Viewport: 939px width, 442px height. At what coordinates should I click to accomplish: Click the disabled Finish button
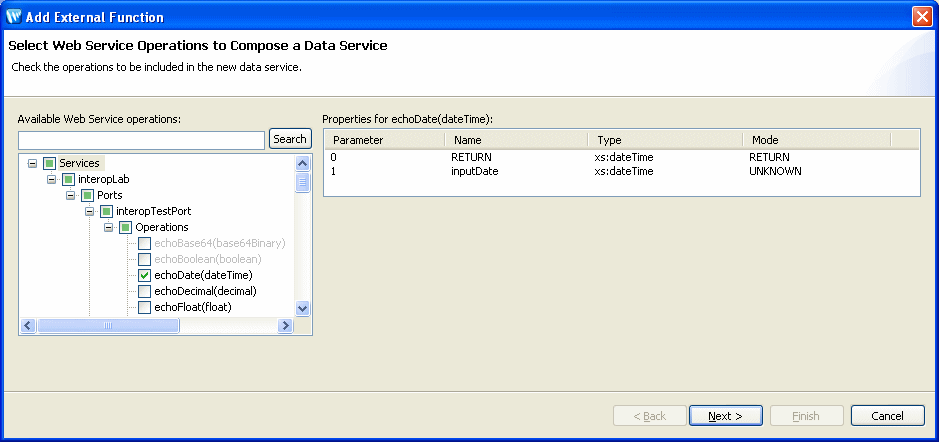click(806, 416)
